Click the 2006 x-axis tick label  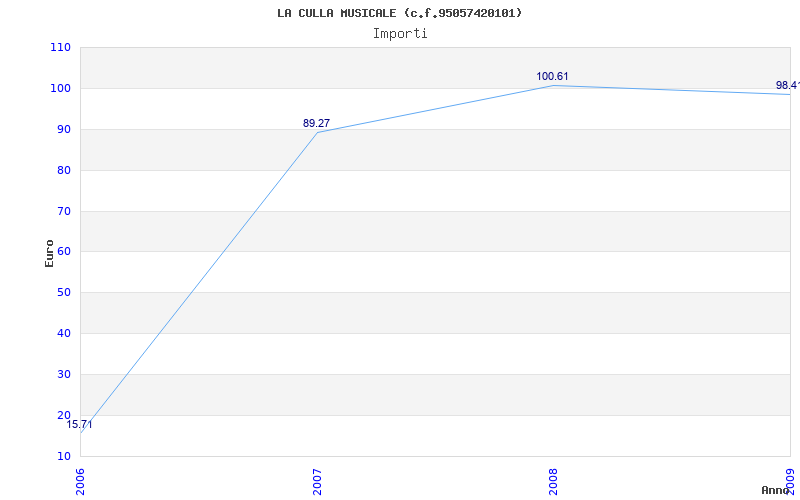(80, 480)
